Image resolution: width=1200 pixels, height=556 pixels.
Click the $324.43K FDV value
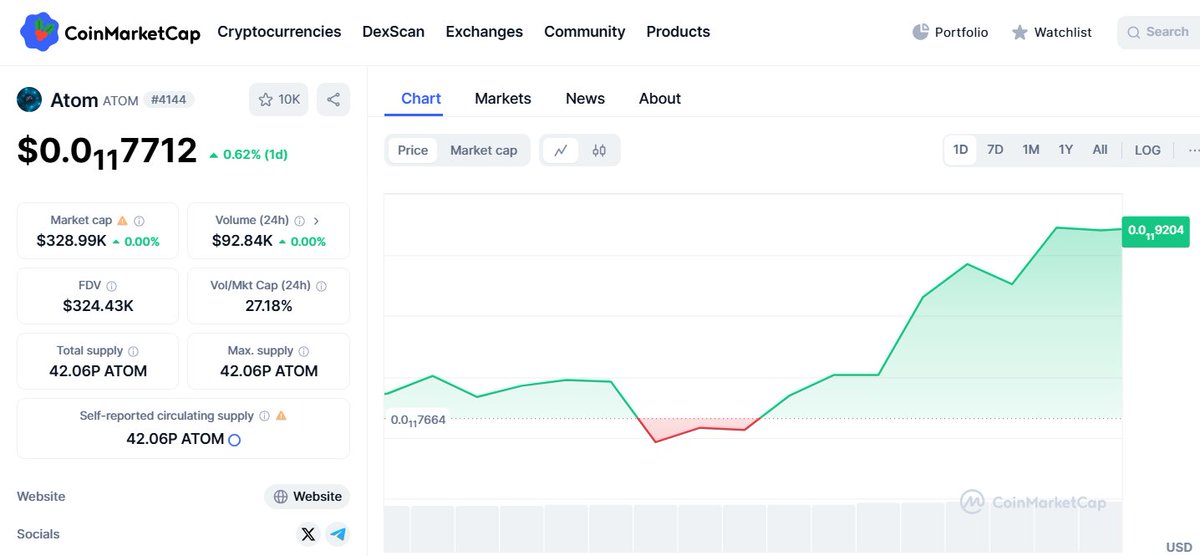(x=98, y=306)
